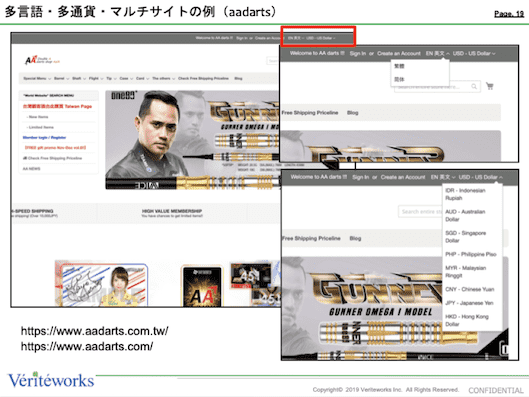The image size is (529, 397).
Task: Open the Blog menu item in upper popup
Action: 353,113
